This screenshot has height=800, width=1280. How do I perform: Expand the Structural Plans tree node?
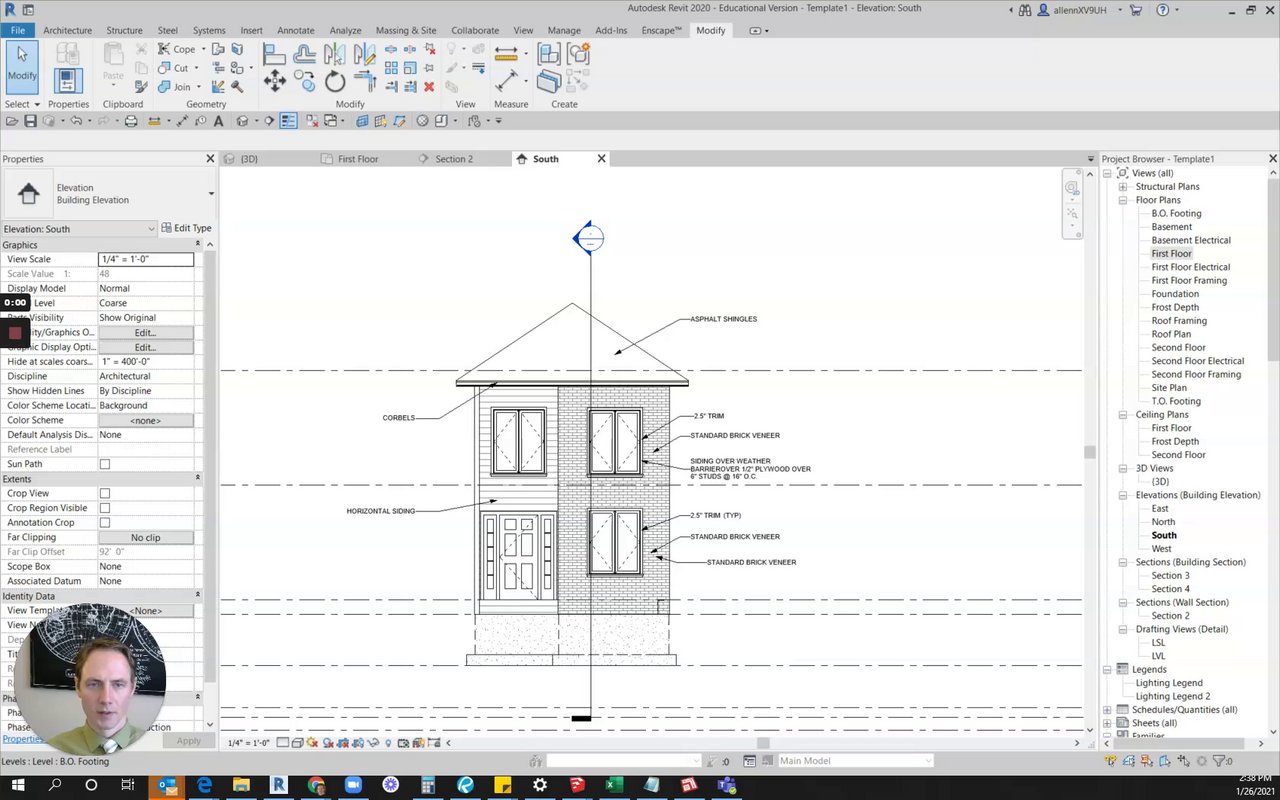pyautogui.click(x=1123, y=187)
